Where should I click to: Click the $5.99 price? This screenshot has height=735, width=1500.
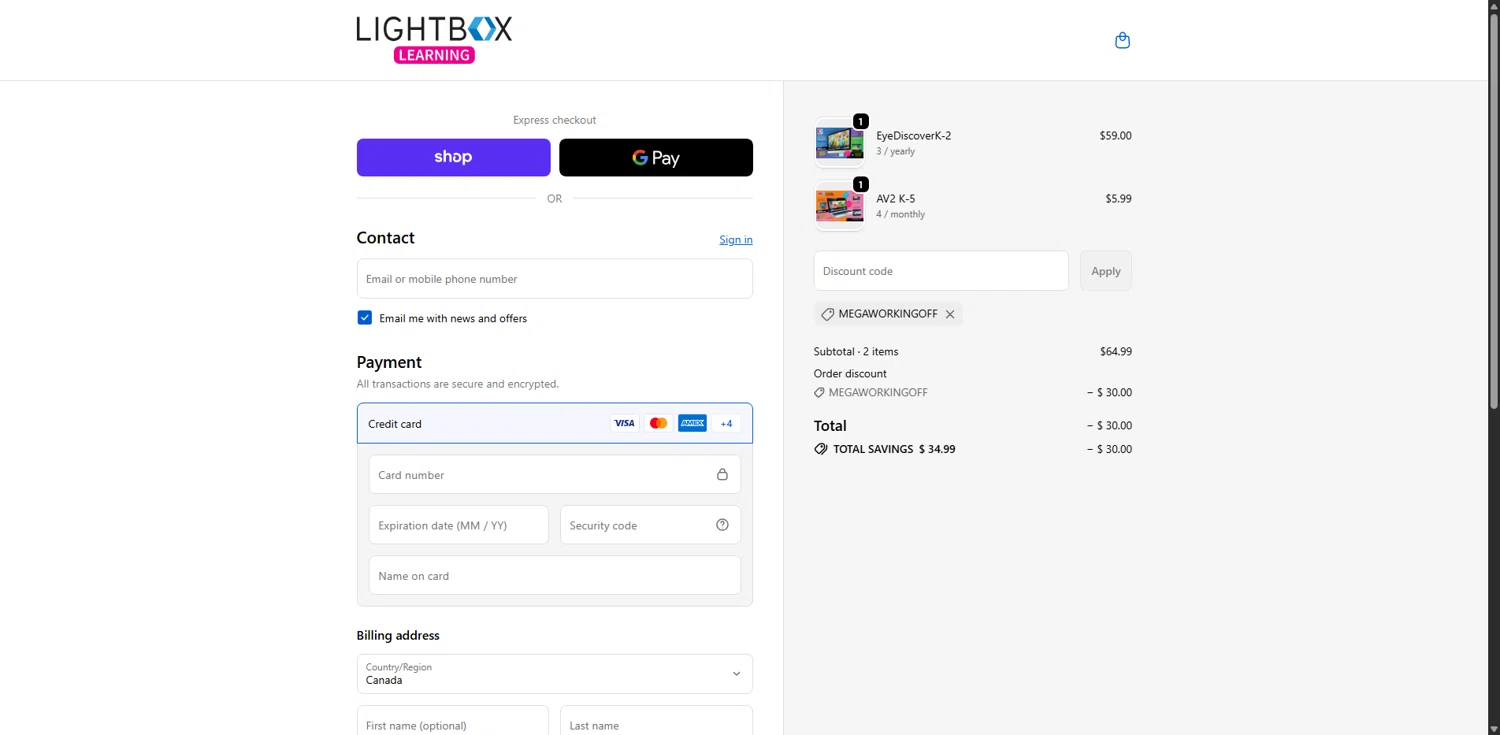click(x=1119, y=199)
